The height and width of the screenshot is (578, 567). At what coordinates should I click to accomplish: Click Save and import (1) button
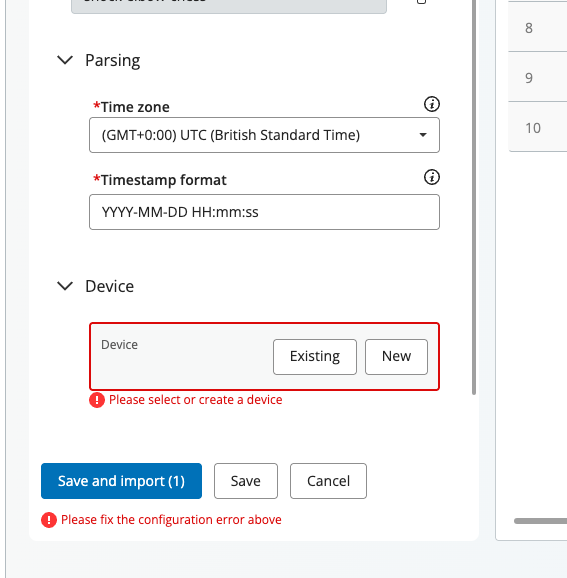[121, 481]
